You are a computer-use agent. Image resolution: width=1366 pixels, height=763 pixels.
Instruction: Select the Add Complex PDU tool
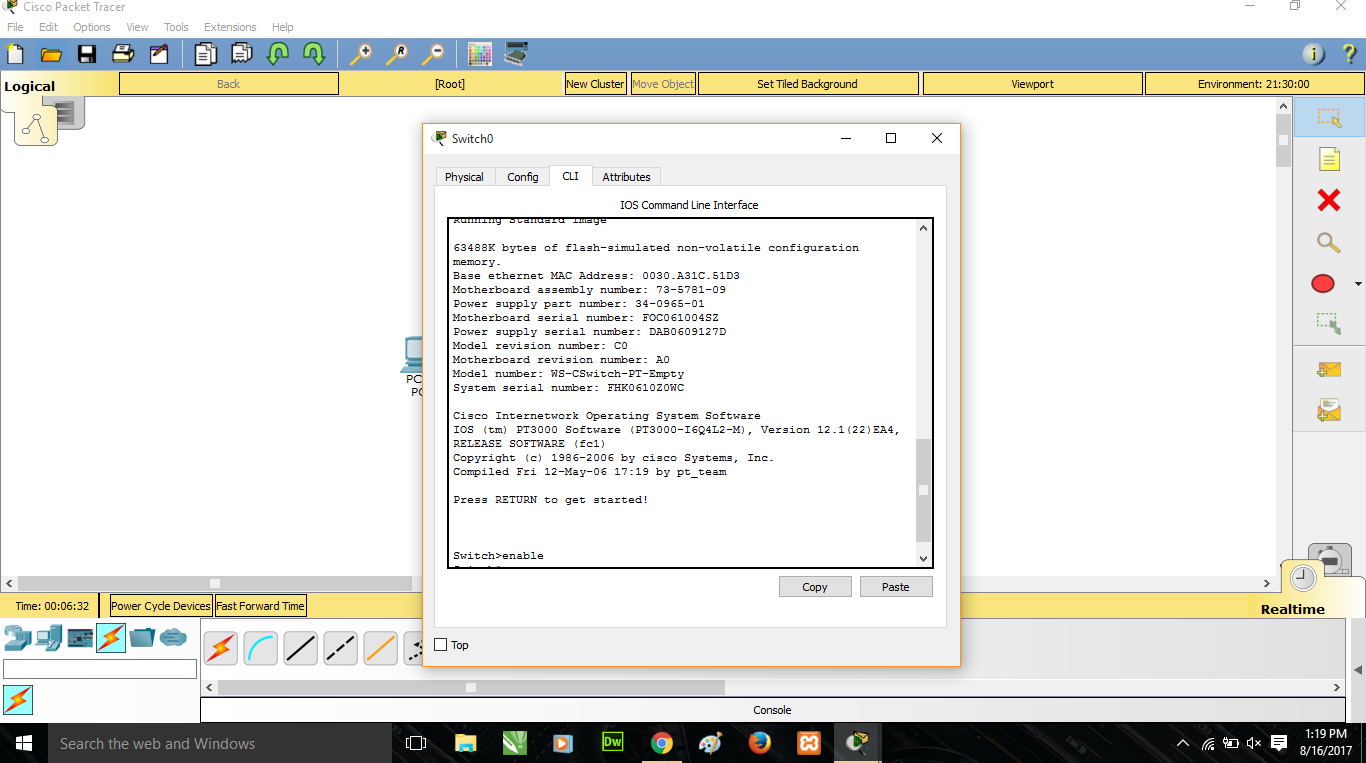pos(1328,409)
